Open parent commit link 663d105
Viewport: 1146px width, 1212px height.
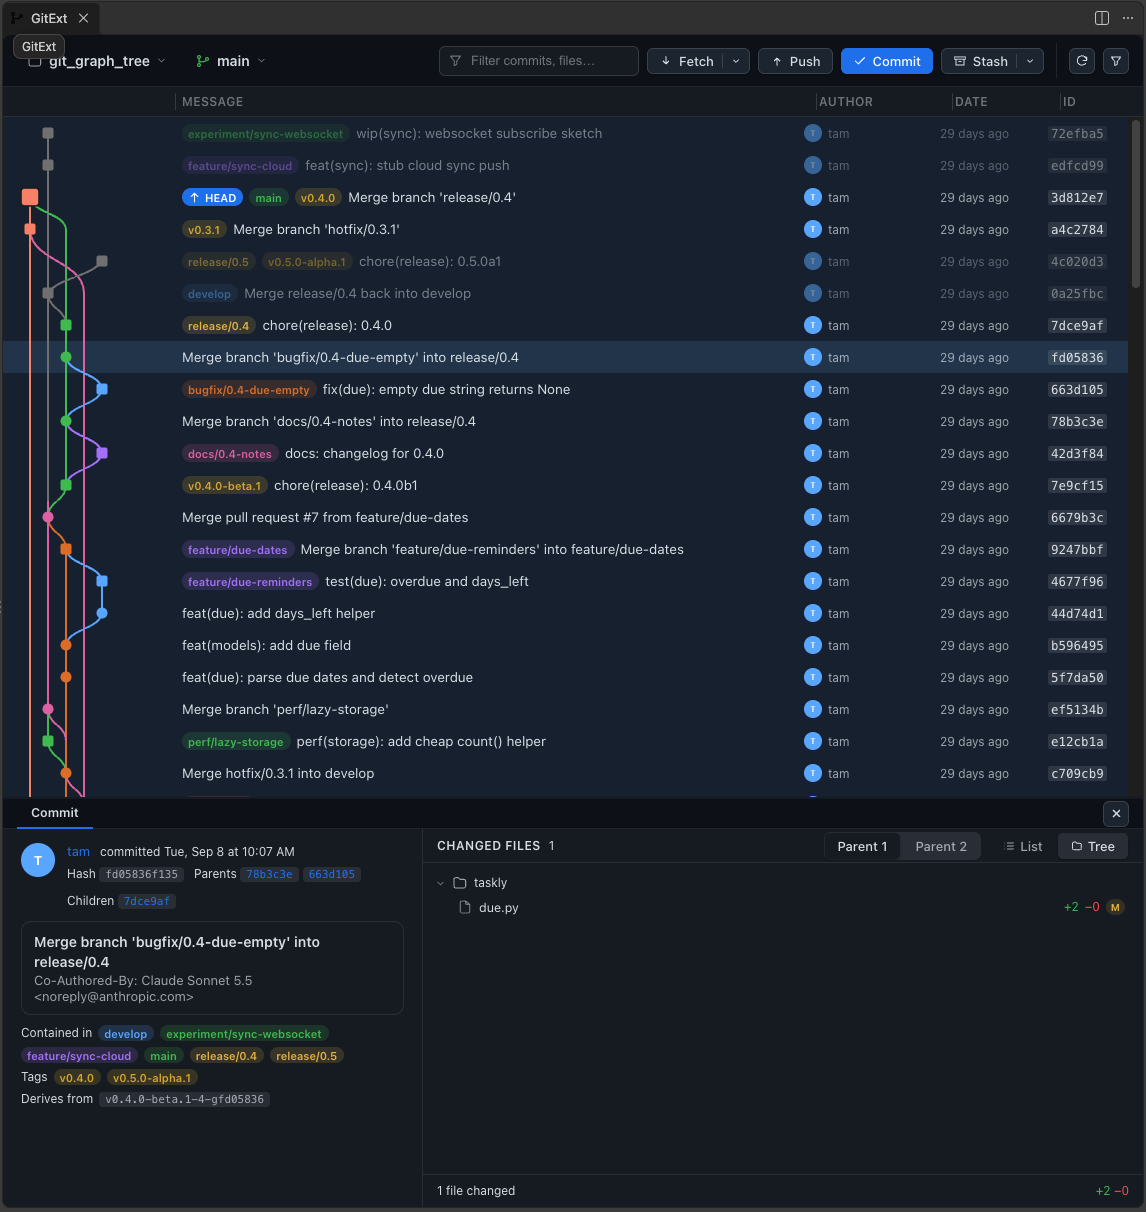[x=332, y=874]
